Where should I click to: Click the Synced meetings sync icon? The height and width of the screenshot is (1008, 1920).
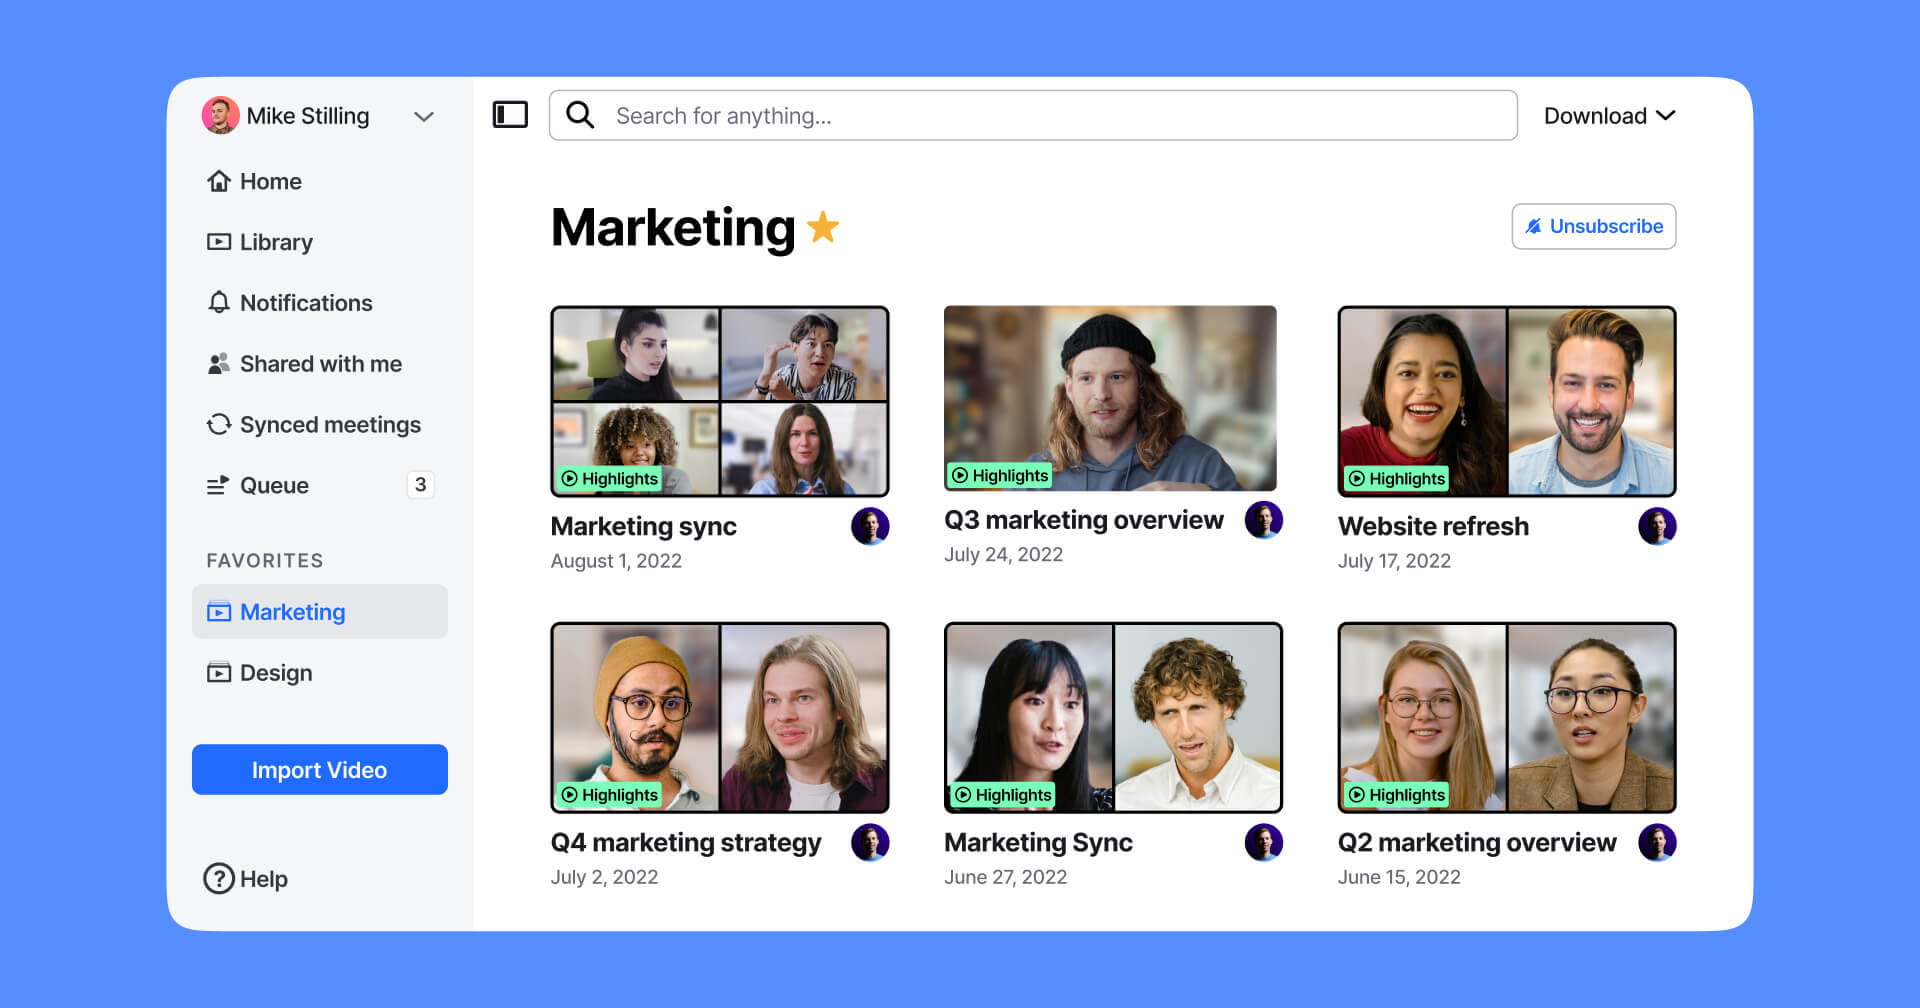click(219, 424)
